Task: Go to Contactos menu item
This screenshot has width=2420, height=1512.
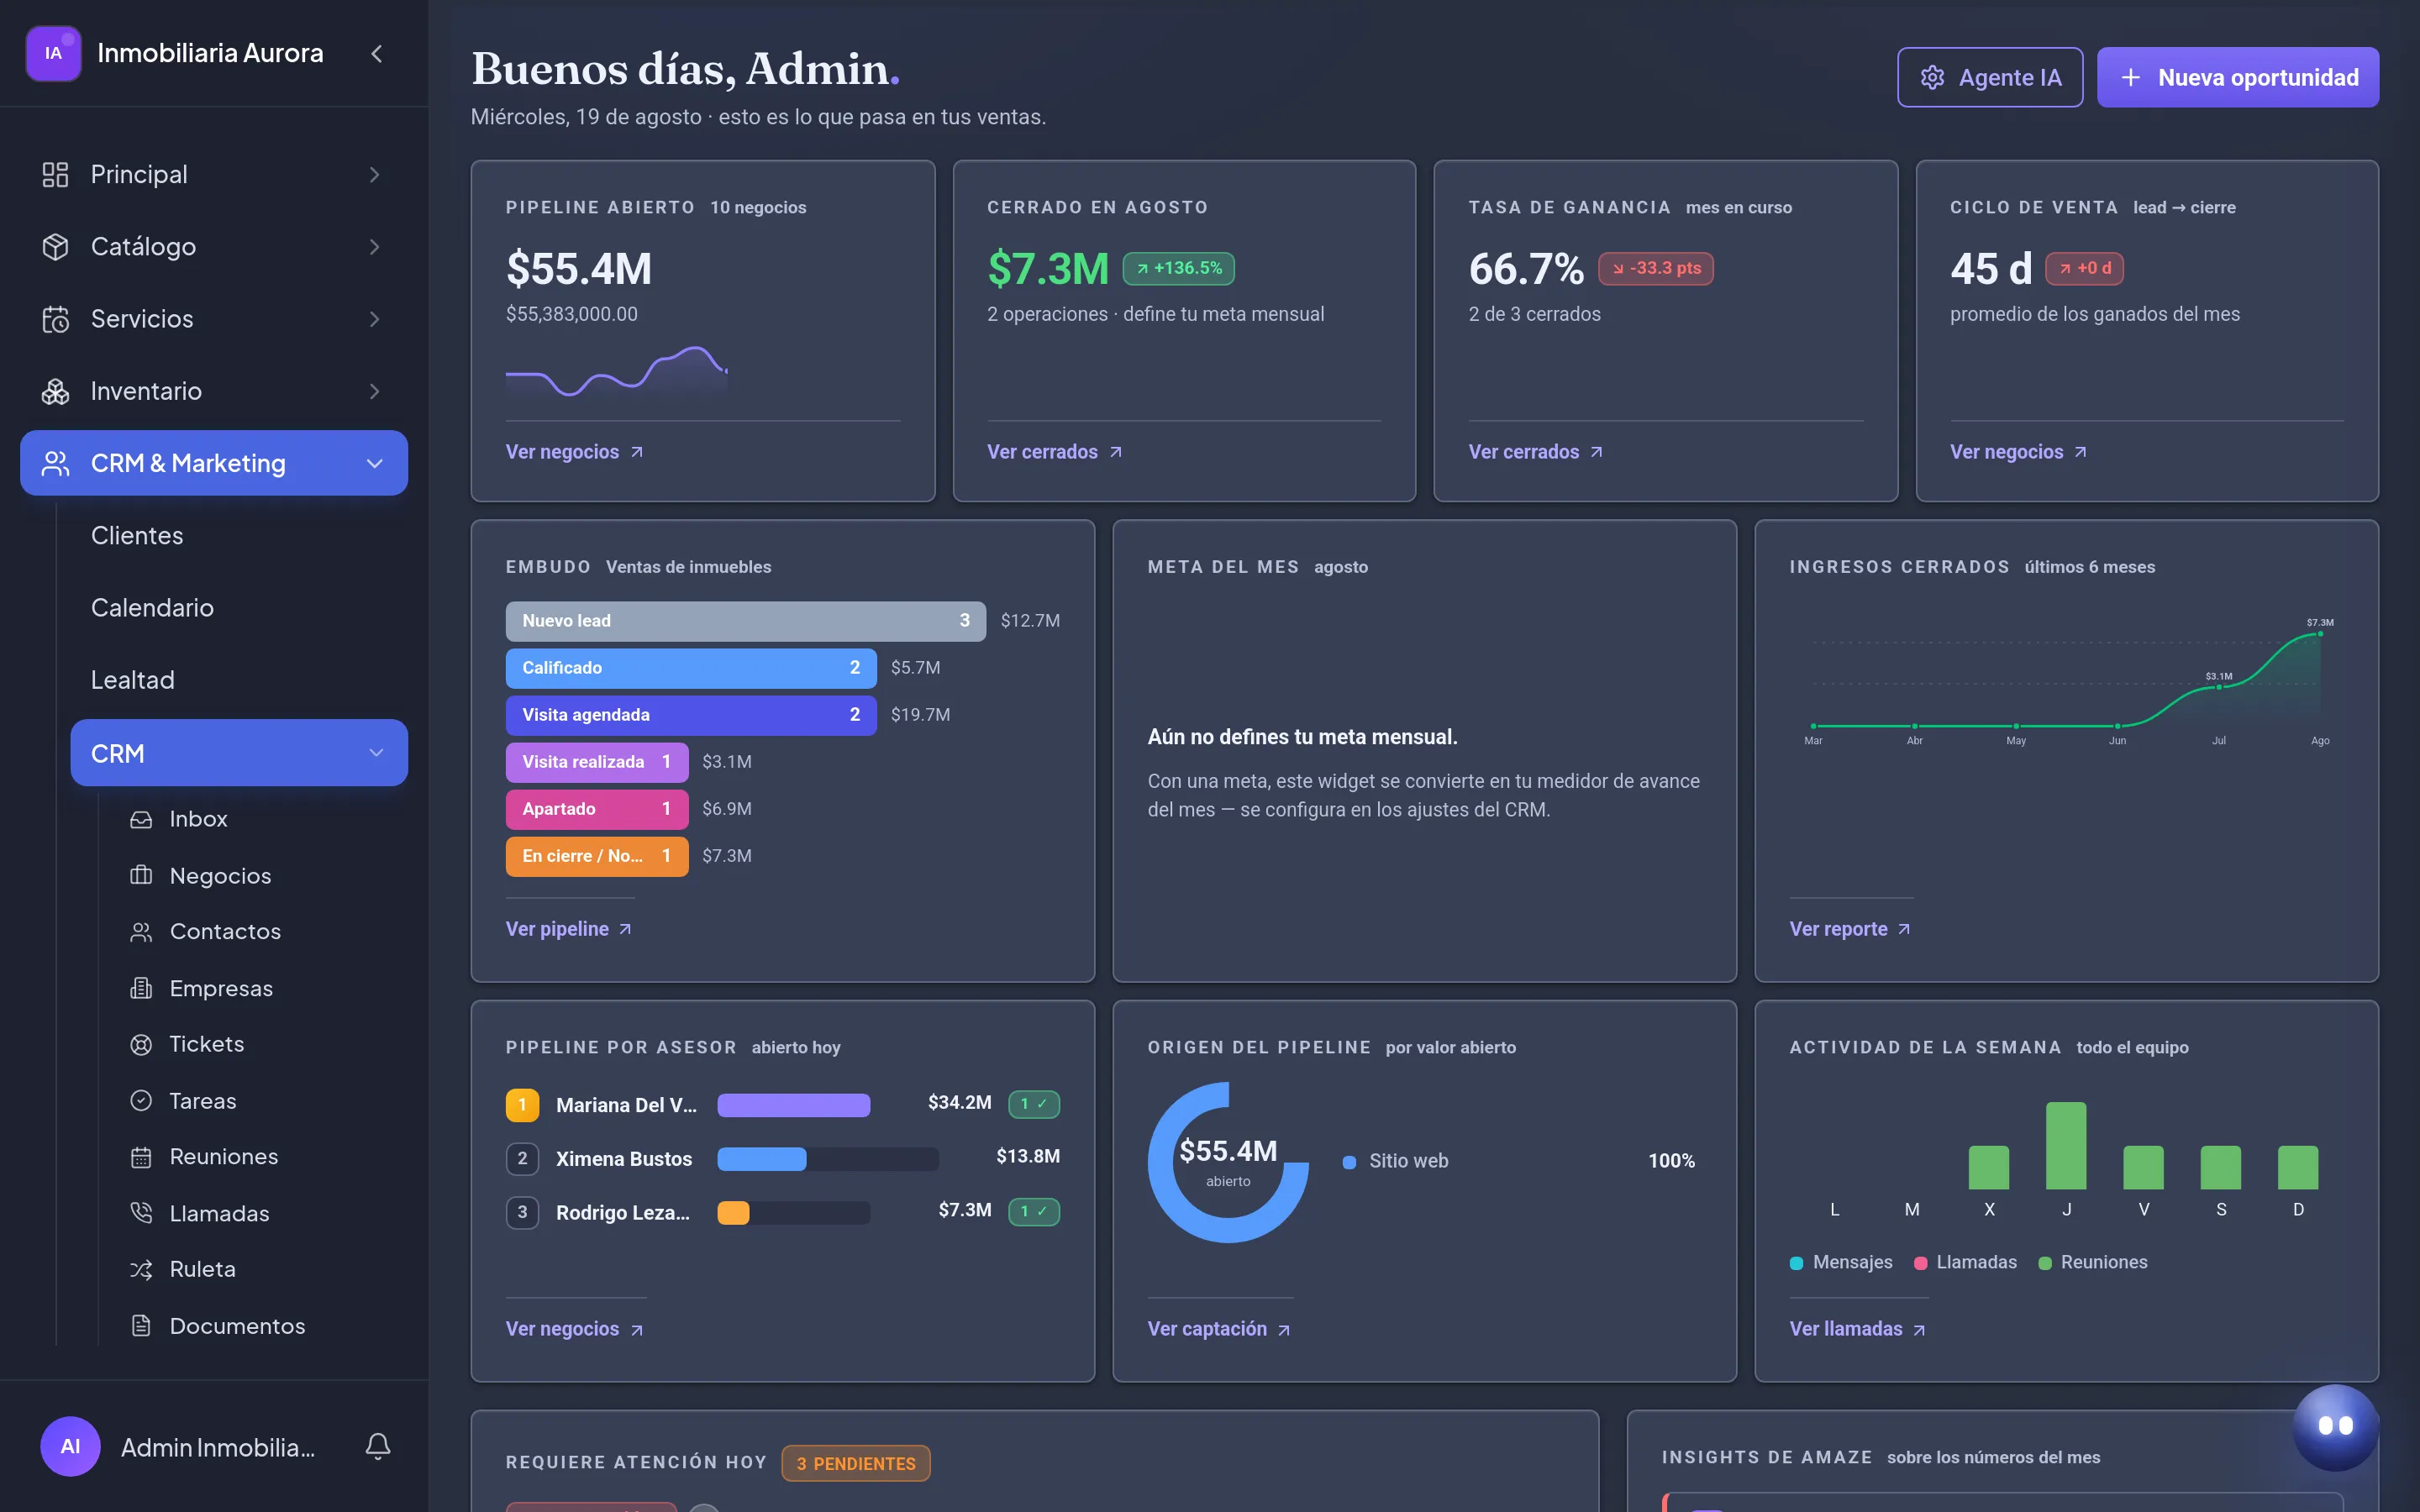Action: (225, 932)
